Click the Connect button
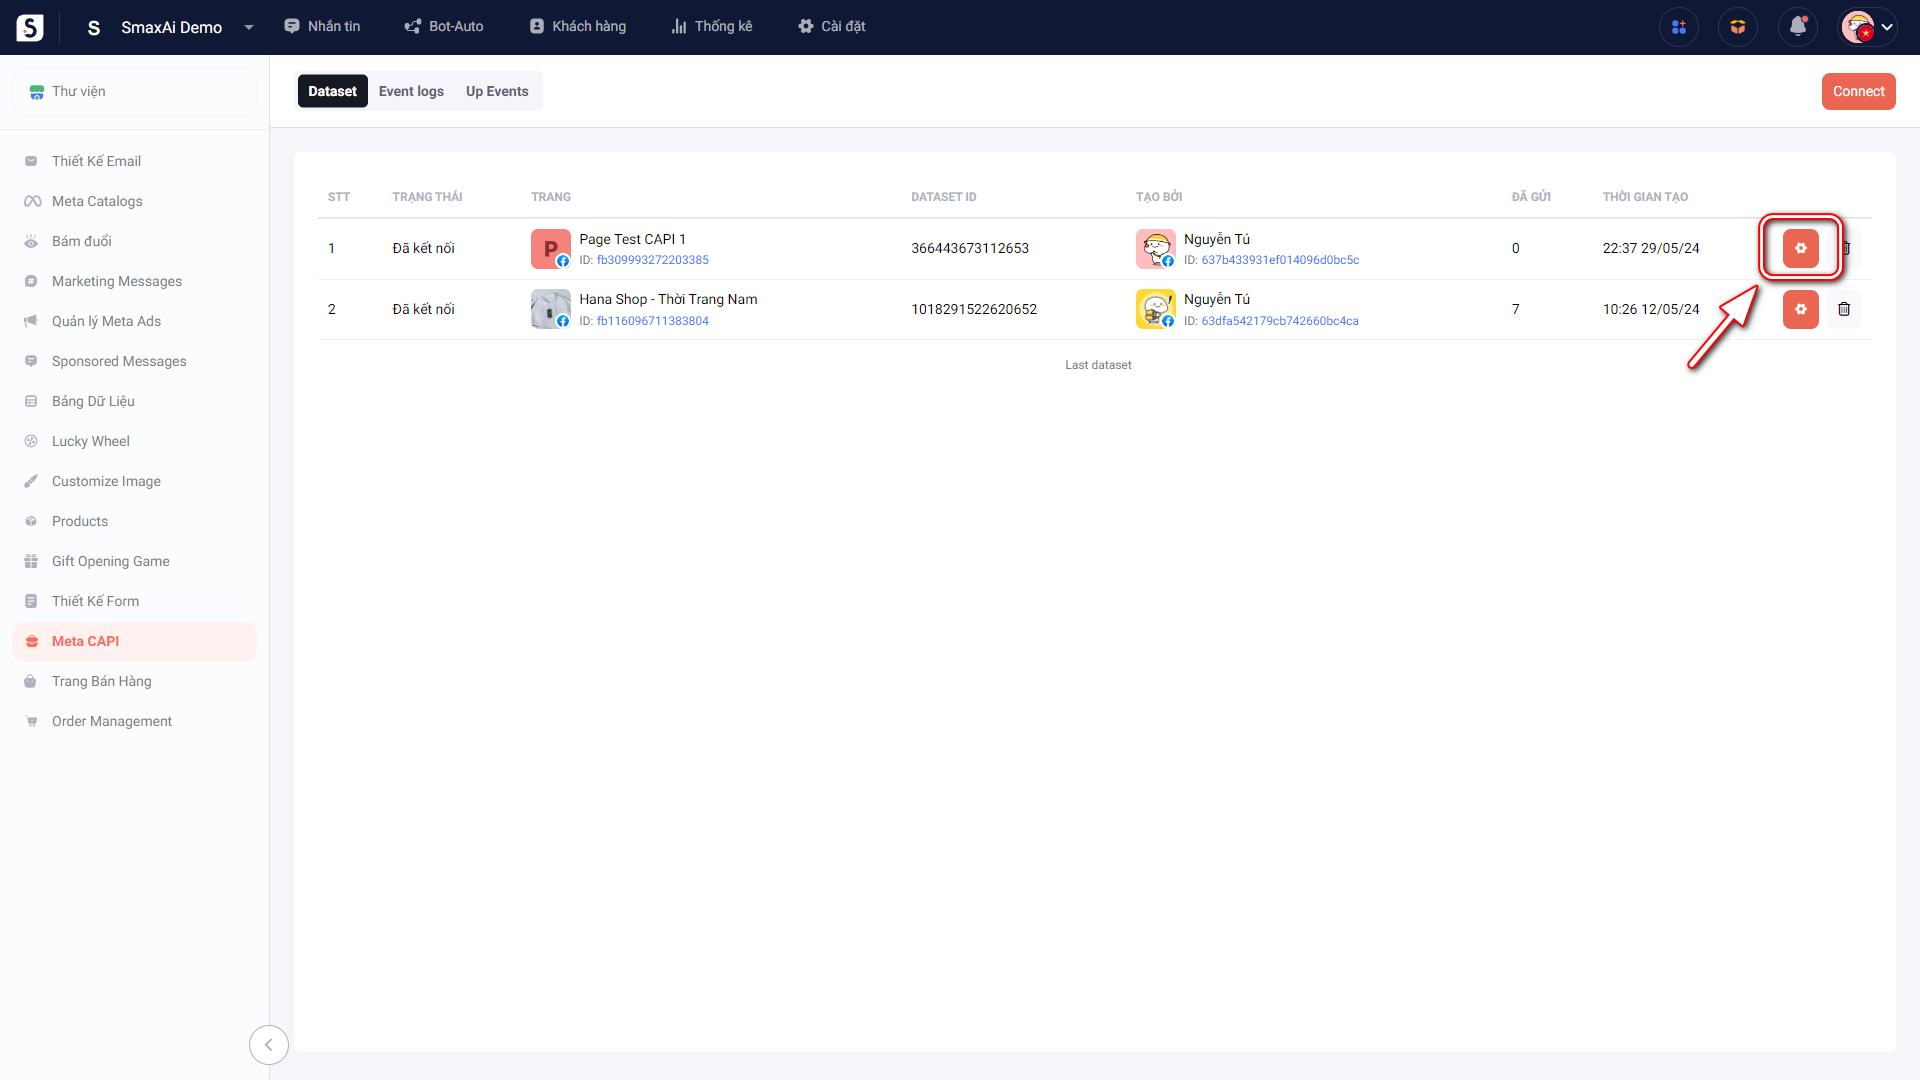This screenshot has height=1080, width=1920. [1858, 91]
